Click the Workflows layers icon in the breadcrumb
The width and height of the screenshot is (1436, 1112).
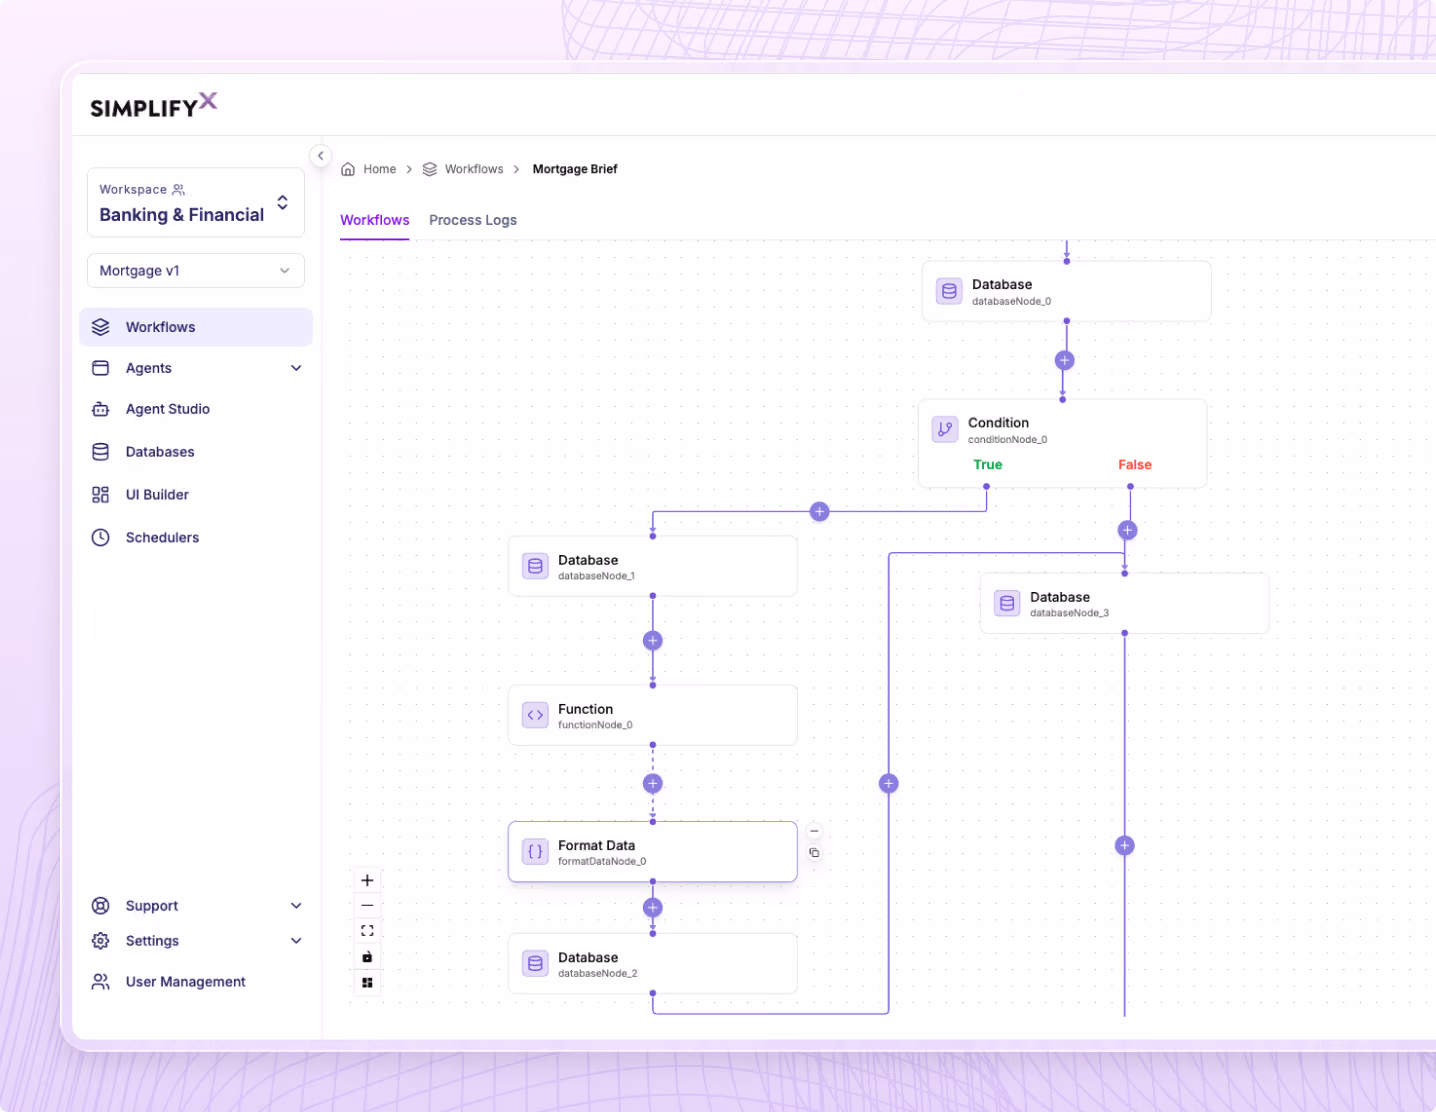(430, 169)
